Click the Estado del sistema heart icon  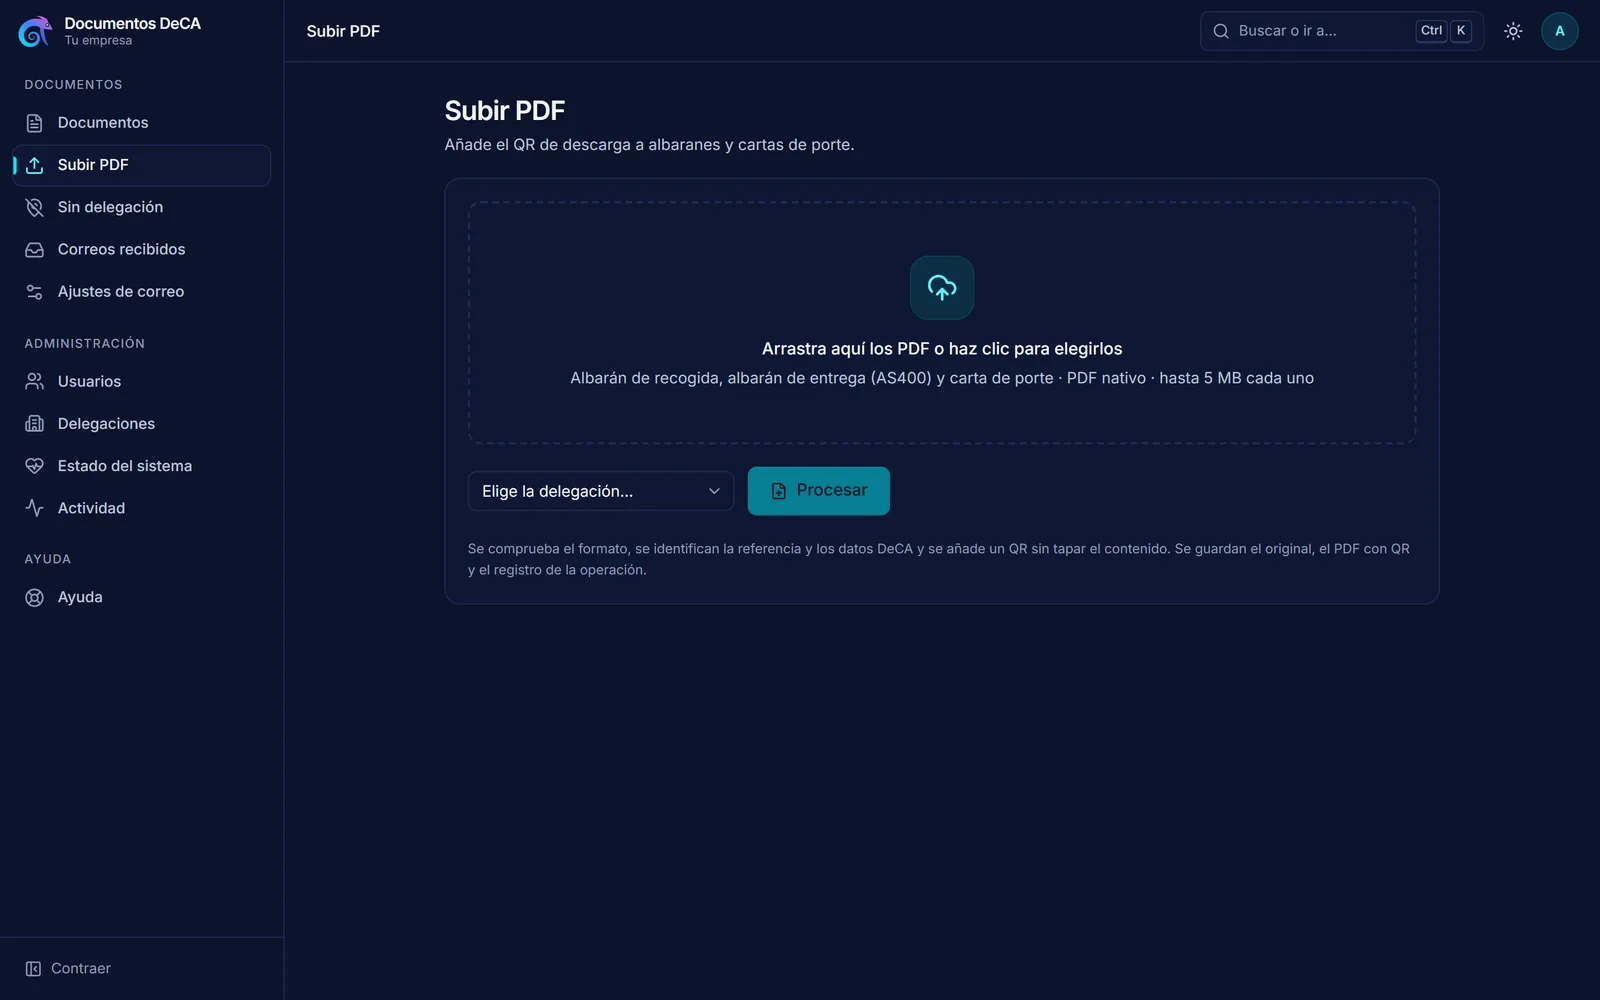tap(34, 466)
